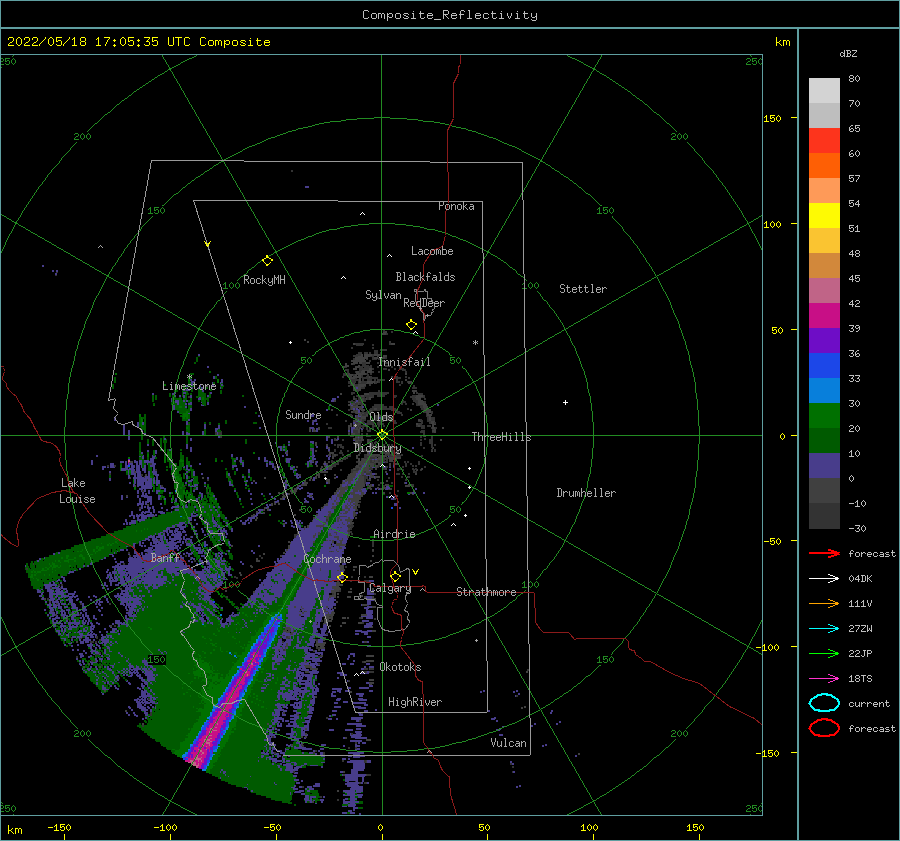900x841 pixels.
Task: Click the RedDeer city label
Action: tap(424, 303)
